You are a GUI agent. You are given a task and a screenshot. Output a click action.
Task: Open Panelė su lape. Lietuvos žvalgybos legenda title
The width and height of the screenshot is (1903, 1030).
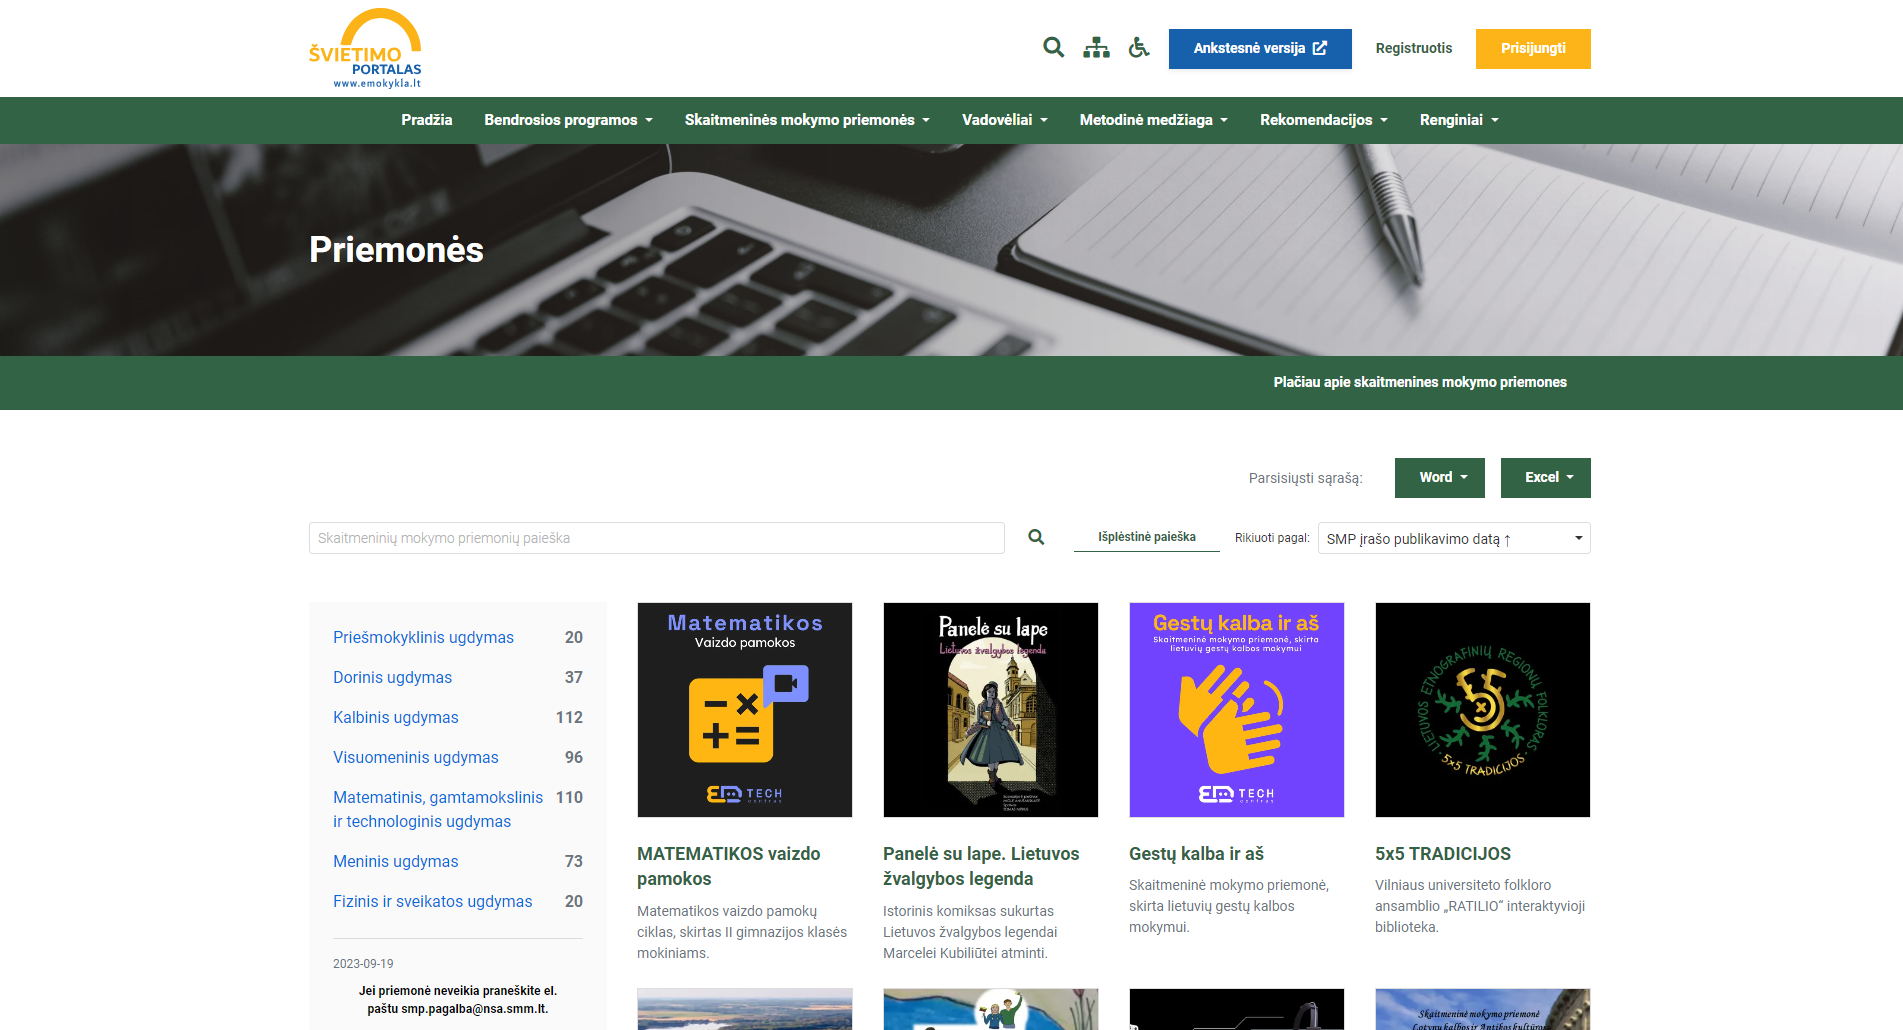coord(981,867)
